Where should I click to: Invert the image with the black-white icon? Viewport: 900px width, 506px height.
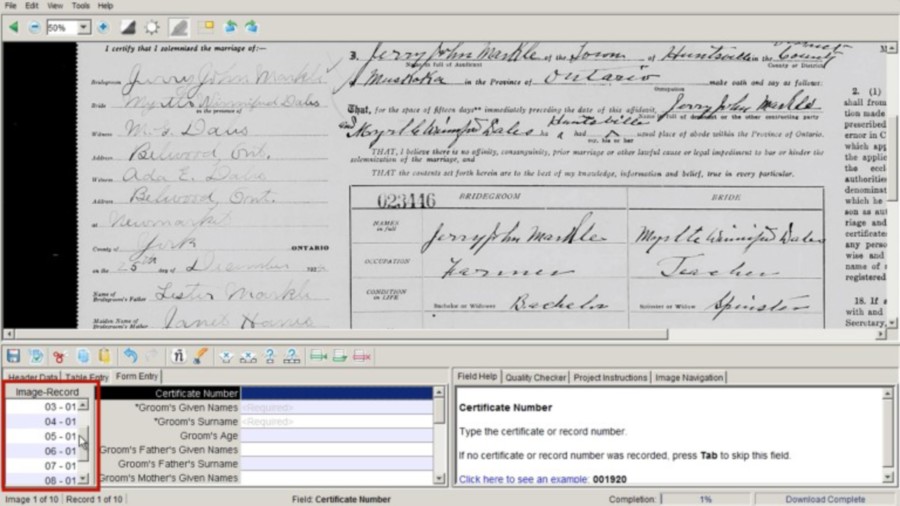point(128,27)
